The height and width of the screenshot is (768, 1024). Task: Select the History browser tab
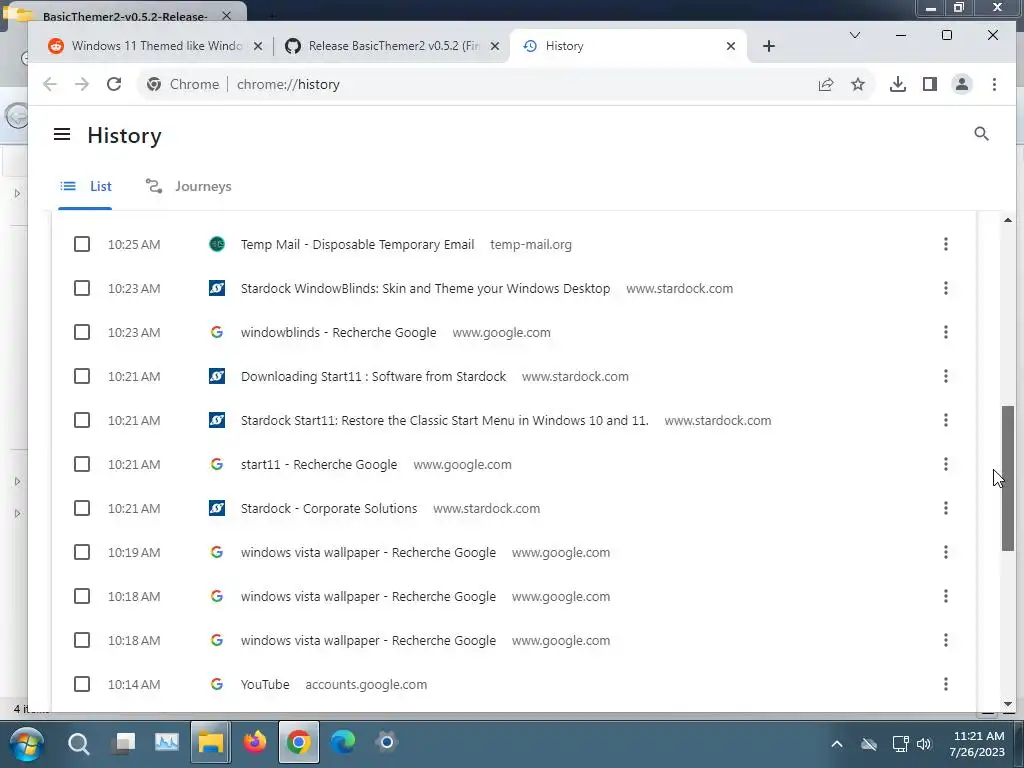[628, 46]
